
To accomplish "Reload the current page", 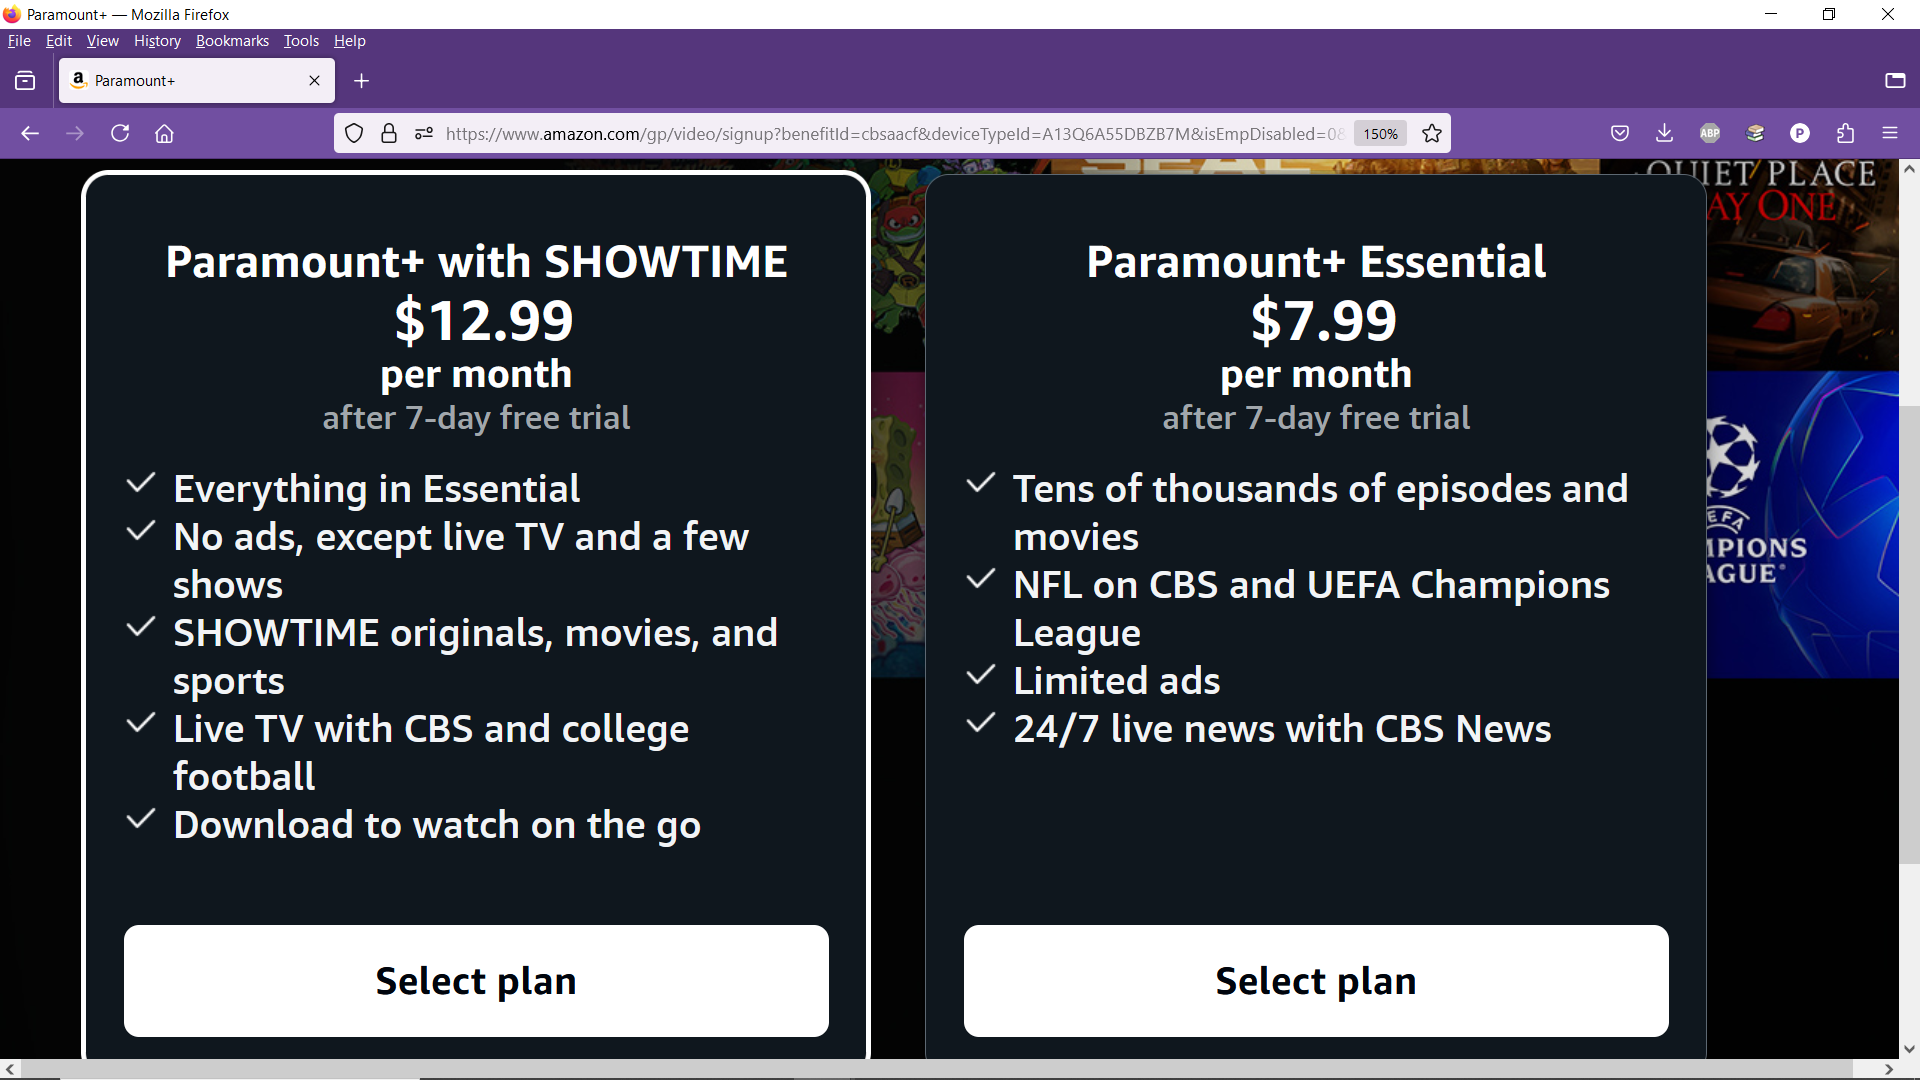I will pos(120,133).
